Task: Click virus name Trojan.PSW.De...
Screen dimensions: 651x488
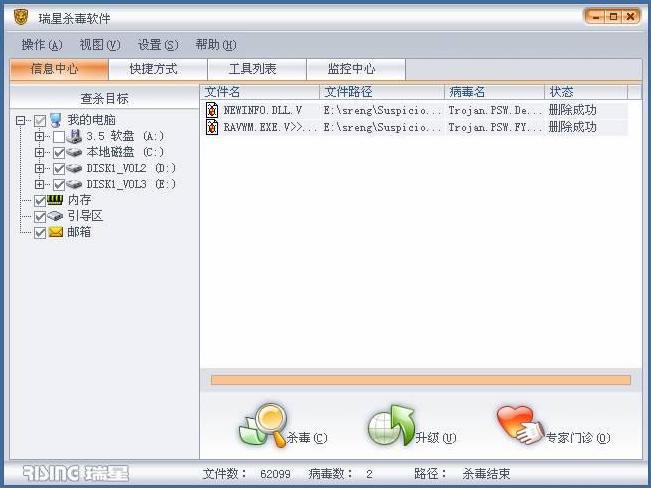Action: pos(495,110)
